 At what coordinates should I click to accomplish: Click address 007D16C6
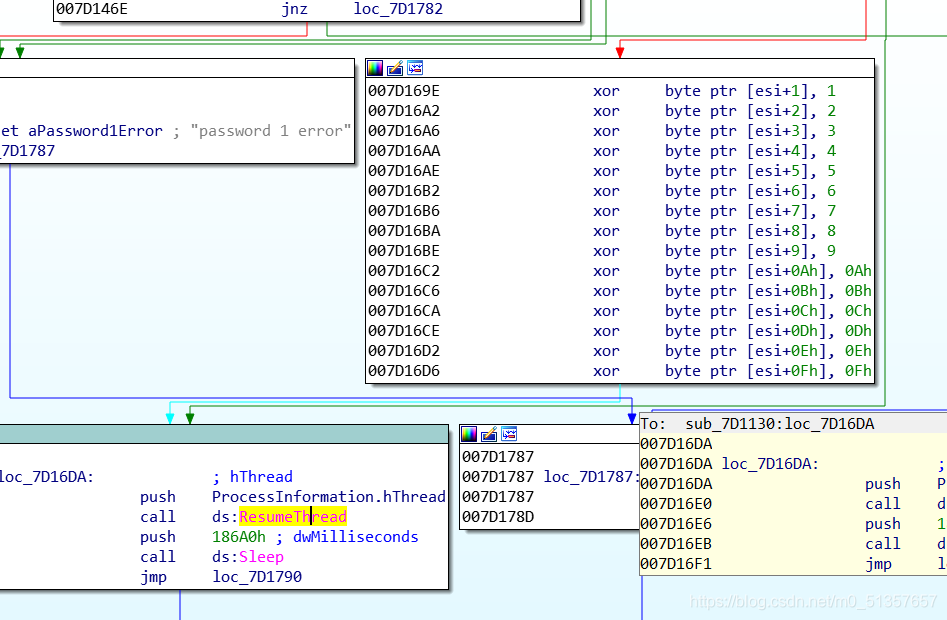click(x=404, y=290)
